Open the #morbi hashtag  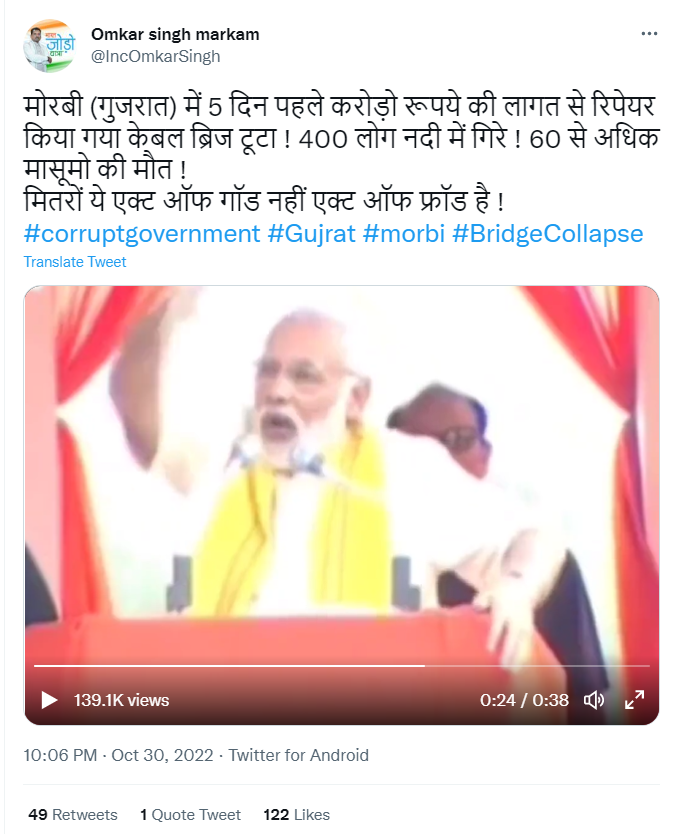click(x=404, y=233)
